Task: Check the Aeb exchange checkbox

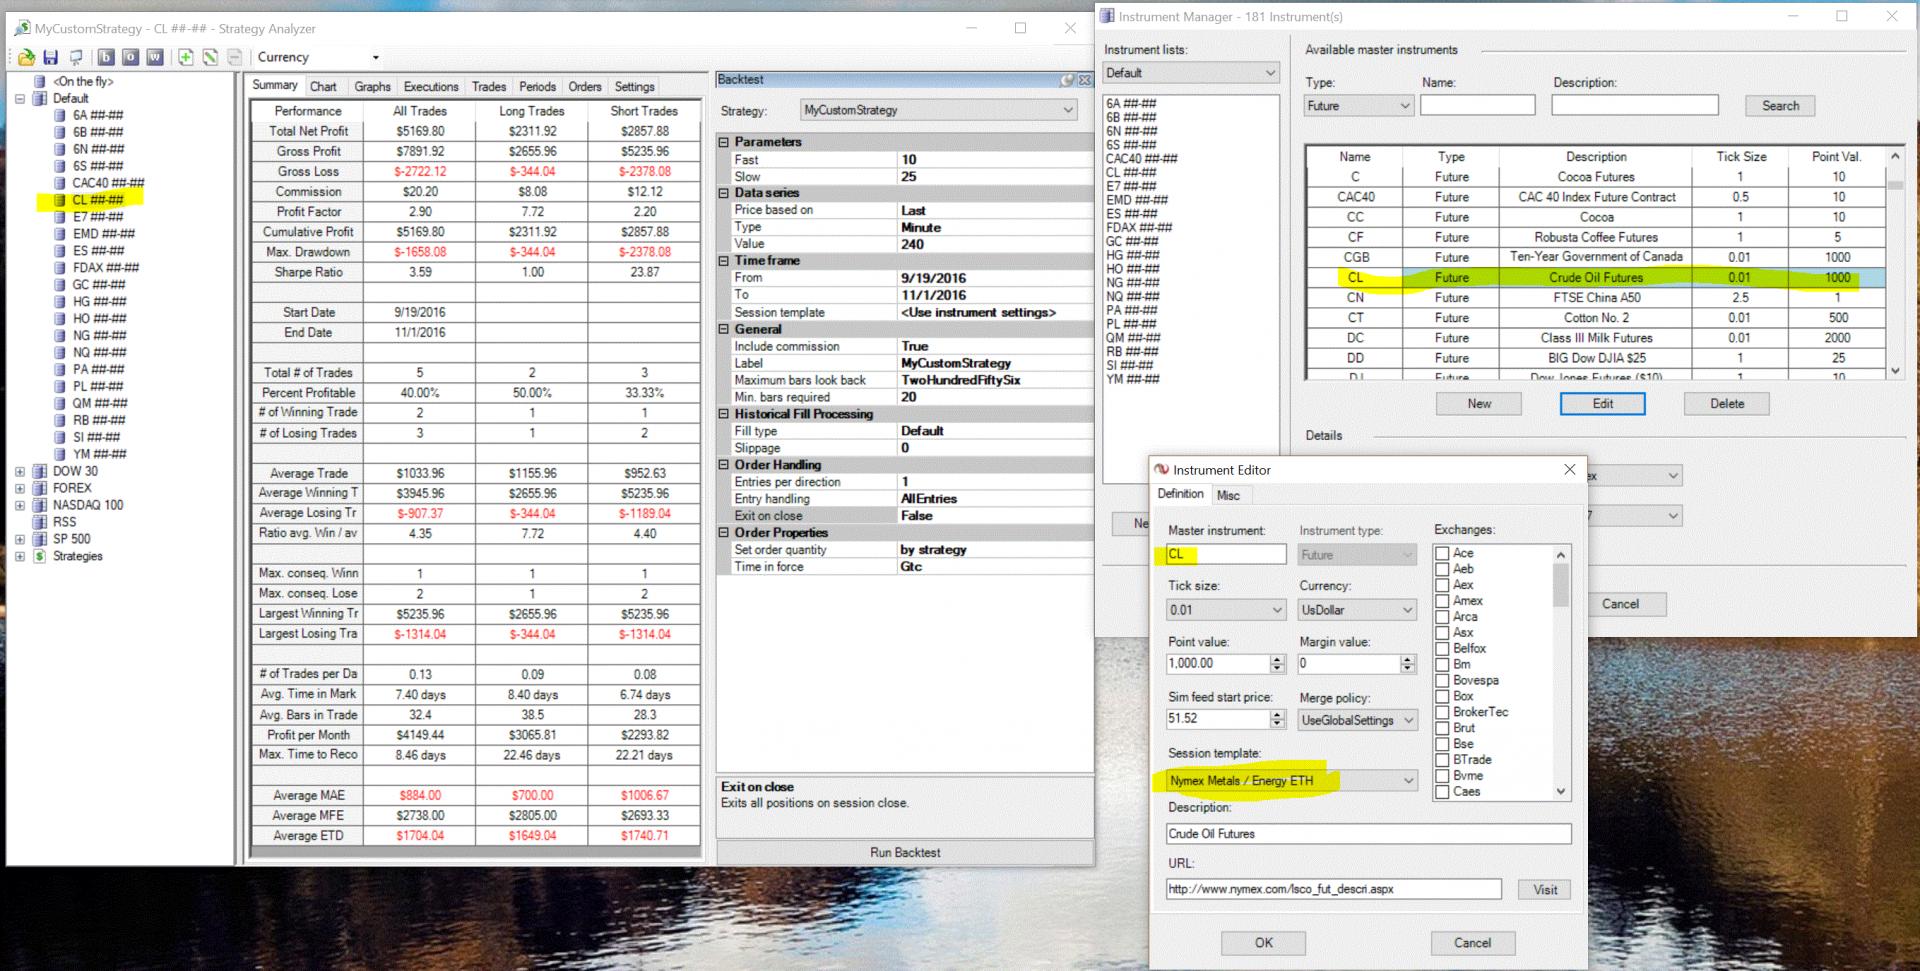Action: tap(1442, 569)
